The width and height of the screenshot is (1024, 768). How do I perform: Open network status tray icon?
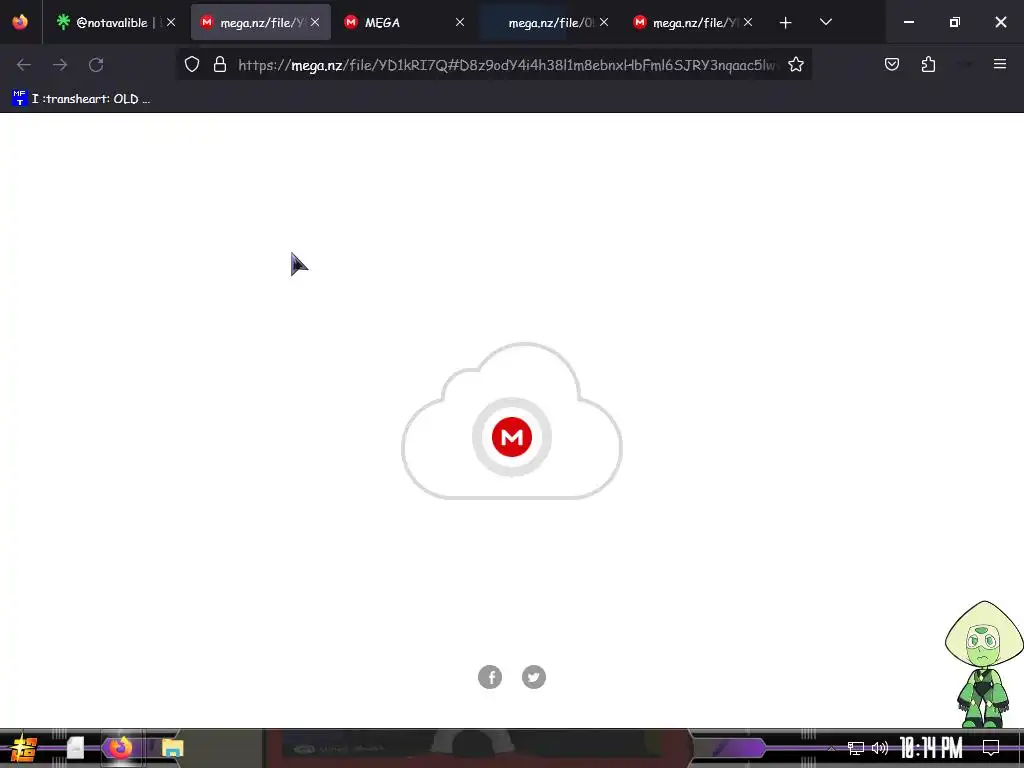click(x=856, y=748)
